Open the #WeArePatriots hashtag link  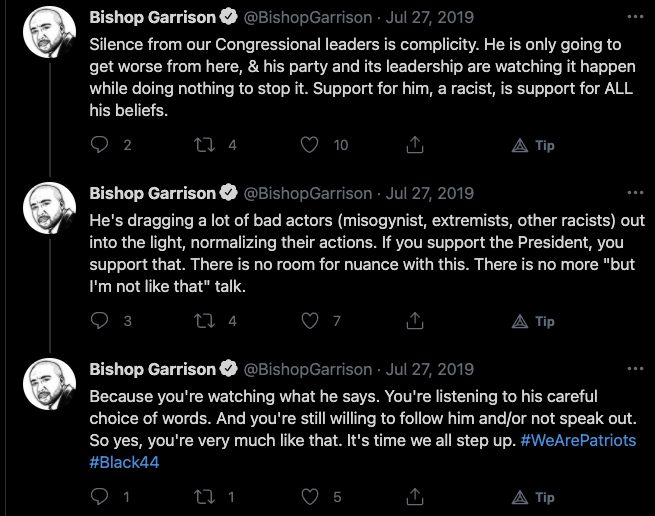click(578, 441)
